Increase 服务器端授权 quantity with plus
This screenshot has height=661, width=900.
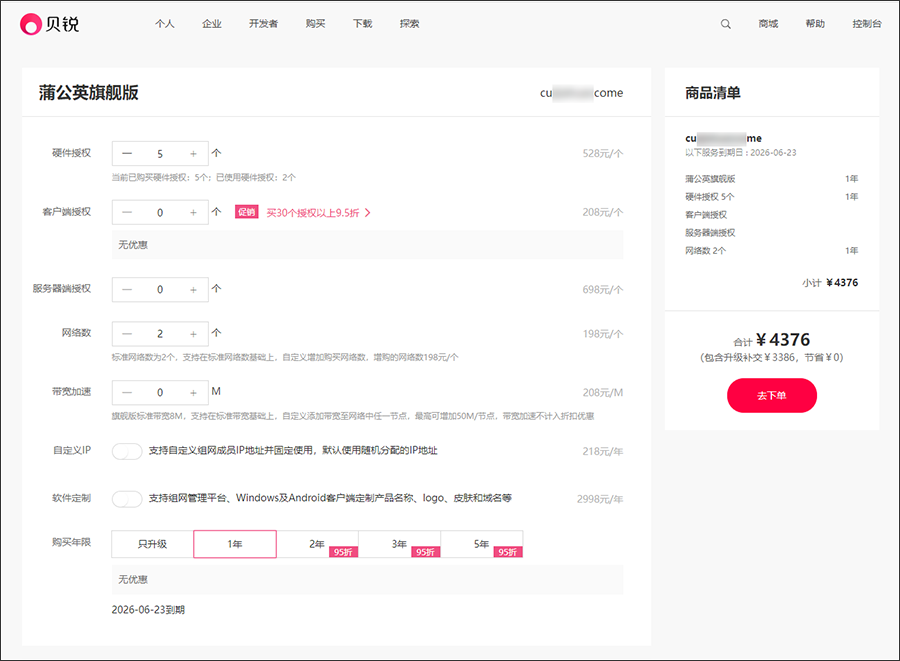(193, 290)
